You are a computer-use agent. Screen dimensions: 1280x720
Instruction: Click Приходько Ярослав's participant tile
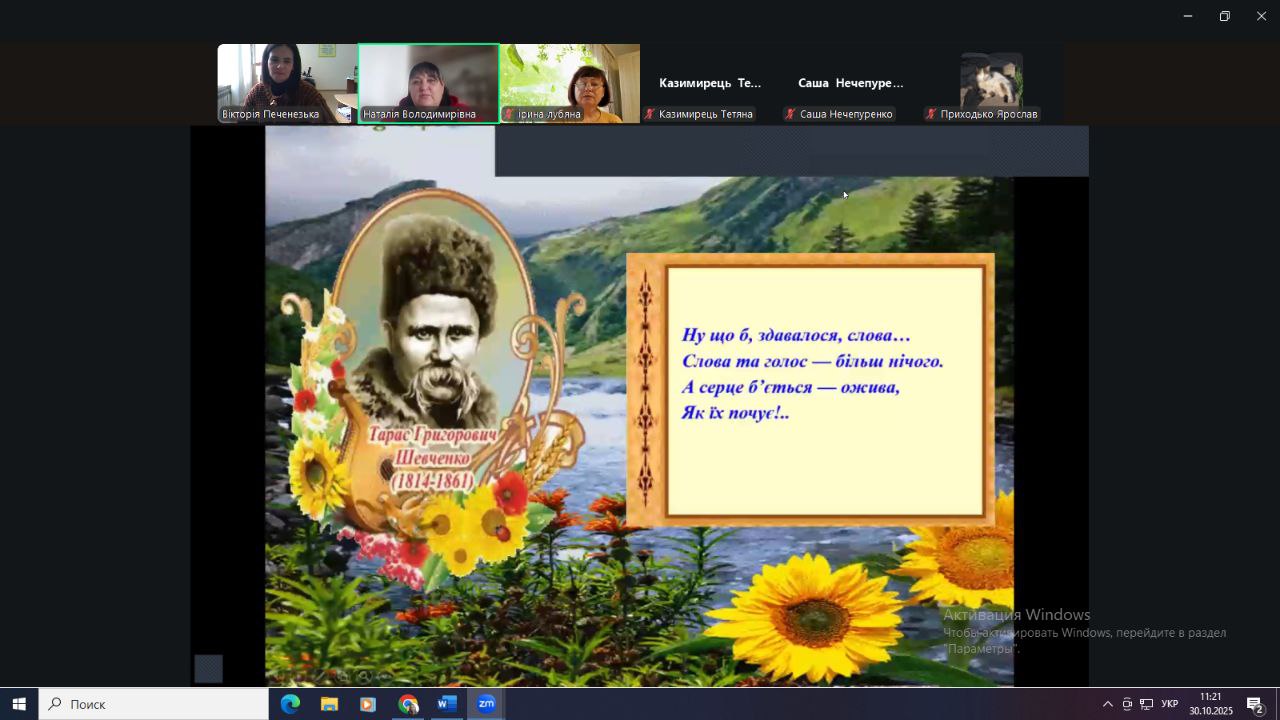click(x=992, y=83)
